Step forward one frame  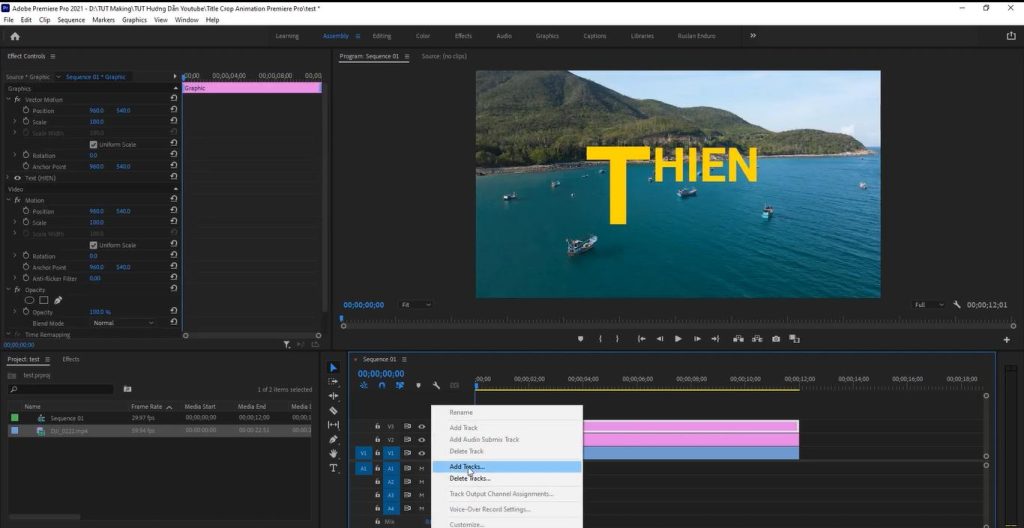[x=697, y=338]
